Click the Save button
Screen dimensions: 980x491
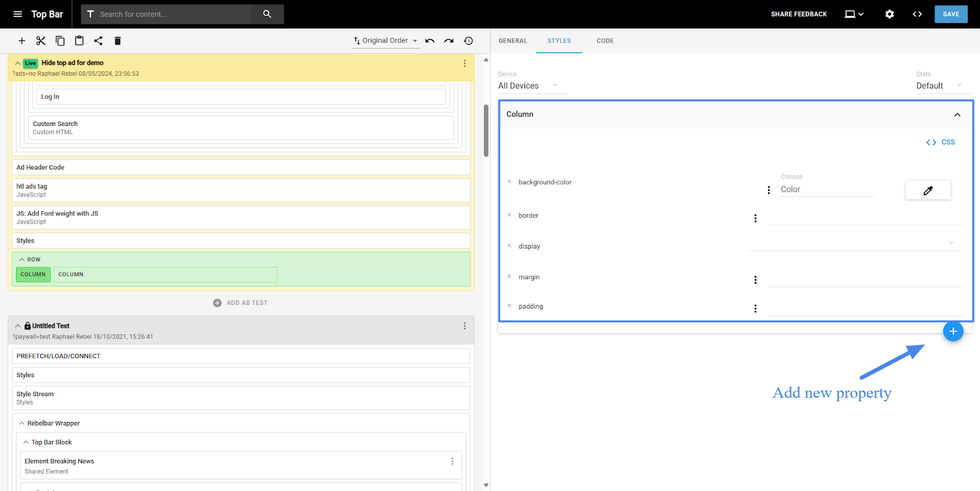tap(950, 14)
